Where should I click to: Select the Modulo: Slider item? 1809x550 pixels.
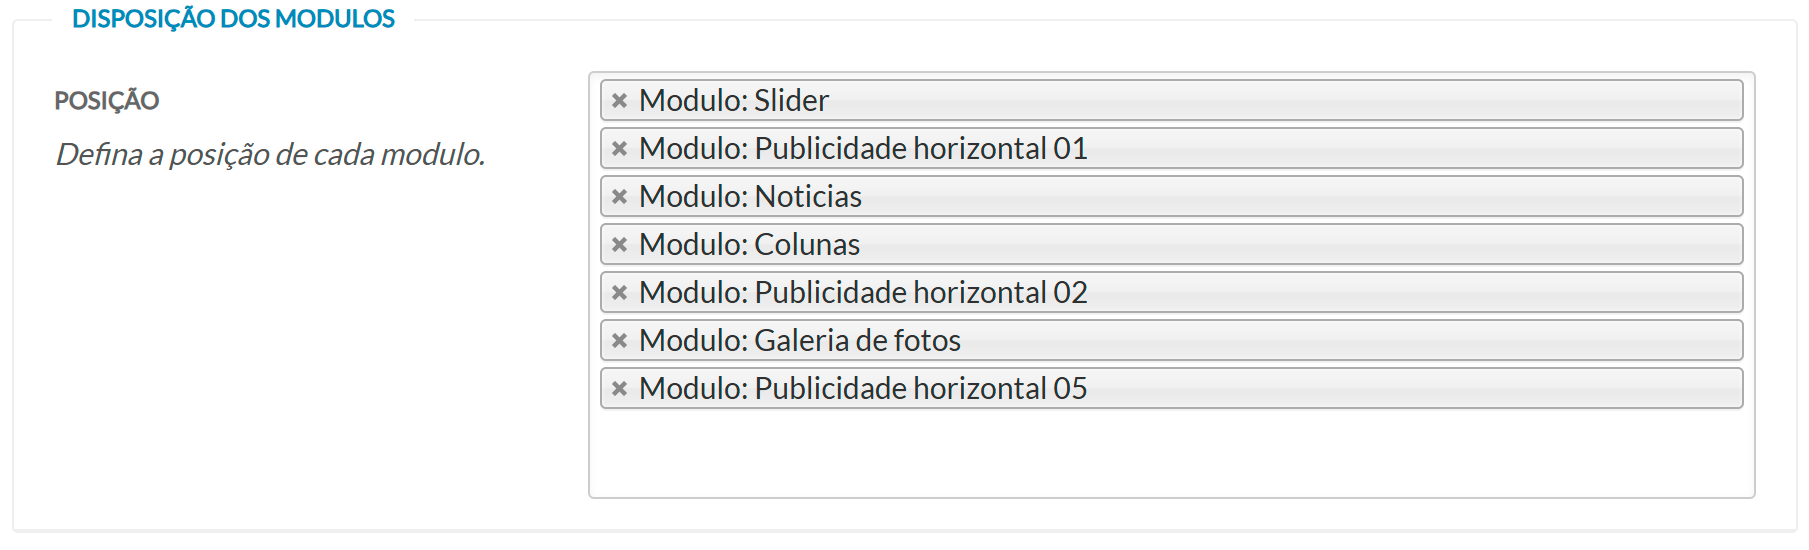coord(734,100)
